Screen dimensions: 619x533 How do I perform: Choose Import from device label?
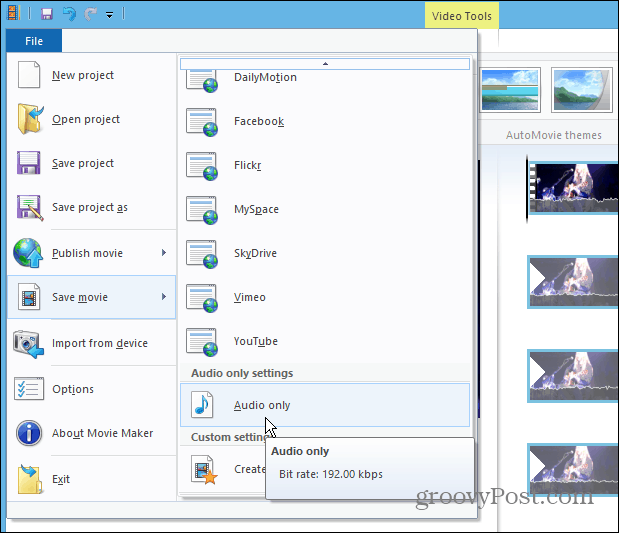click(x=100, y=343)
